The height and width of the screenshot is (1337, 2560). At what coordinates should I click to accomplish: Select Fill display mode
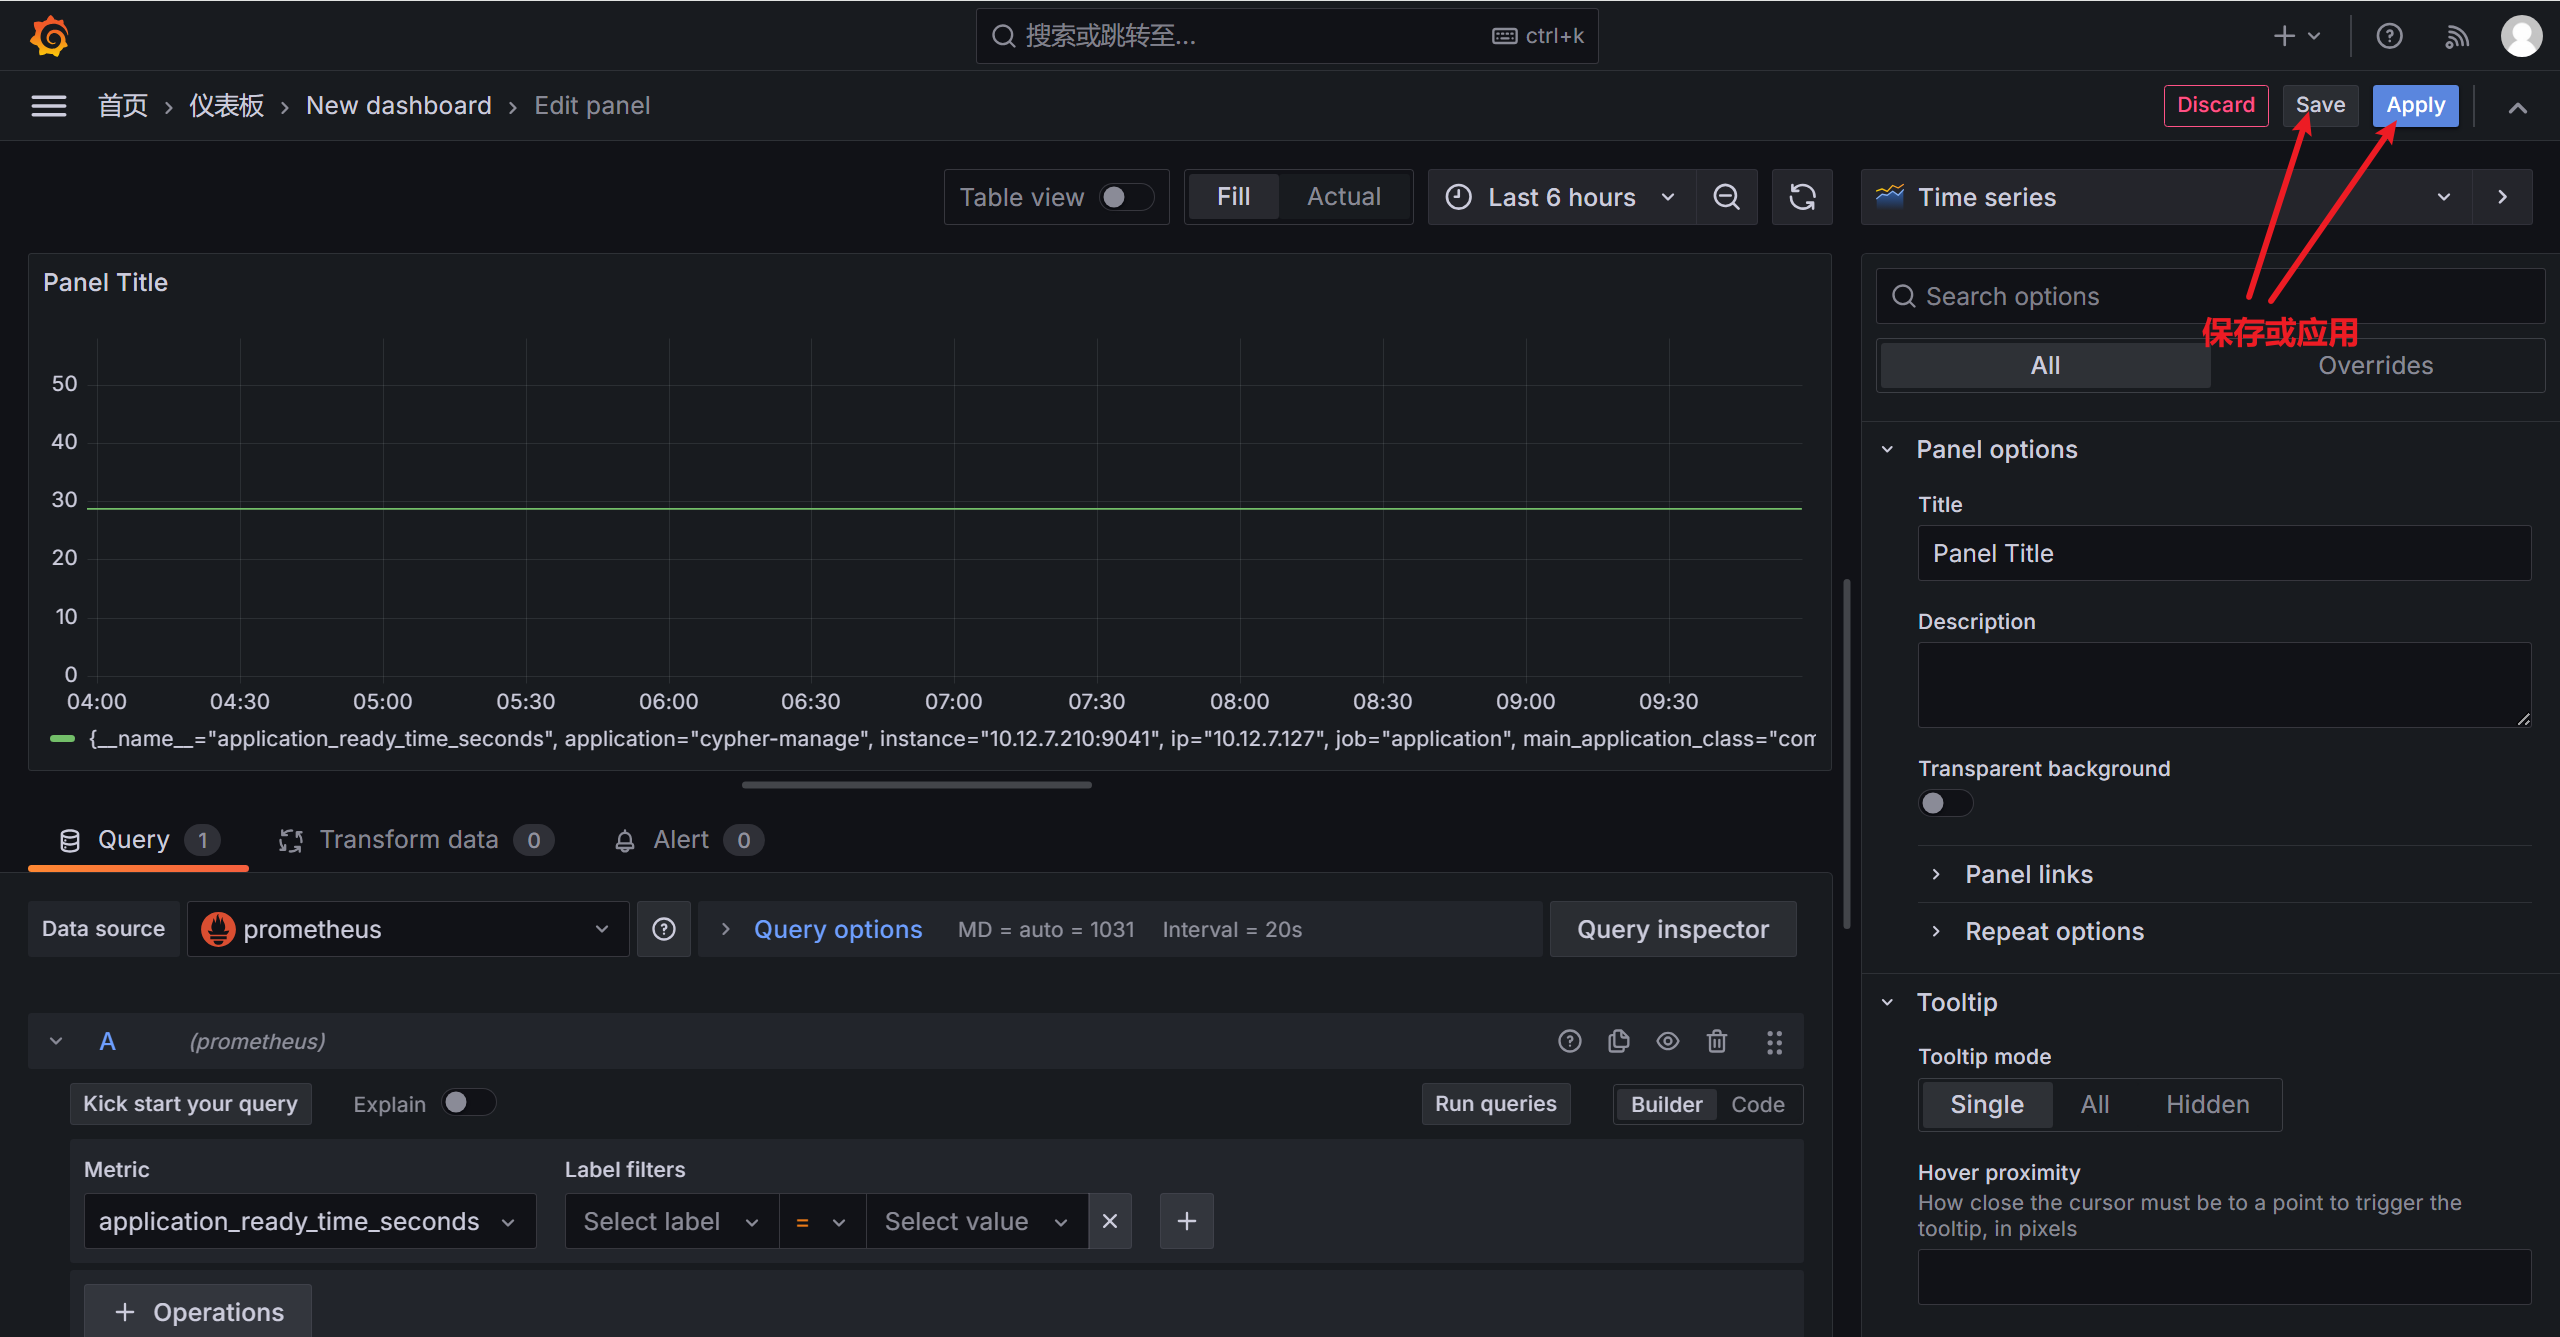tap(1233, 197)
